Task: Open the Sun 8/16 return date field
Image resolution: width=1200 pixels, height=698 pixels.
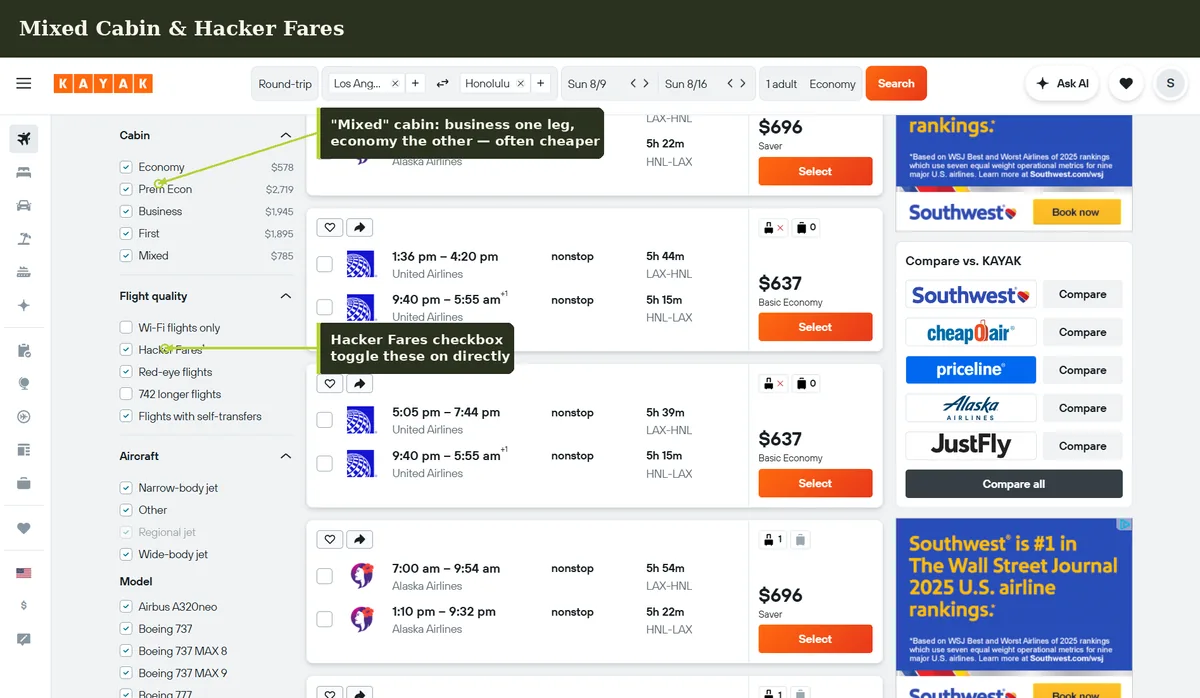Action: tap(686, 84)
